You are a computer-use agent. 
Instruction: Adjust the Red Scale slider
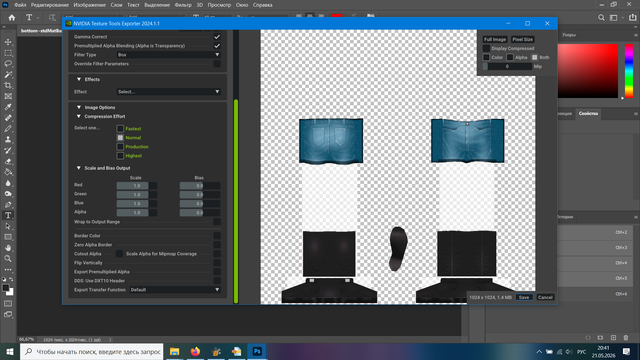coord(137,186)
